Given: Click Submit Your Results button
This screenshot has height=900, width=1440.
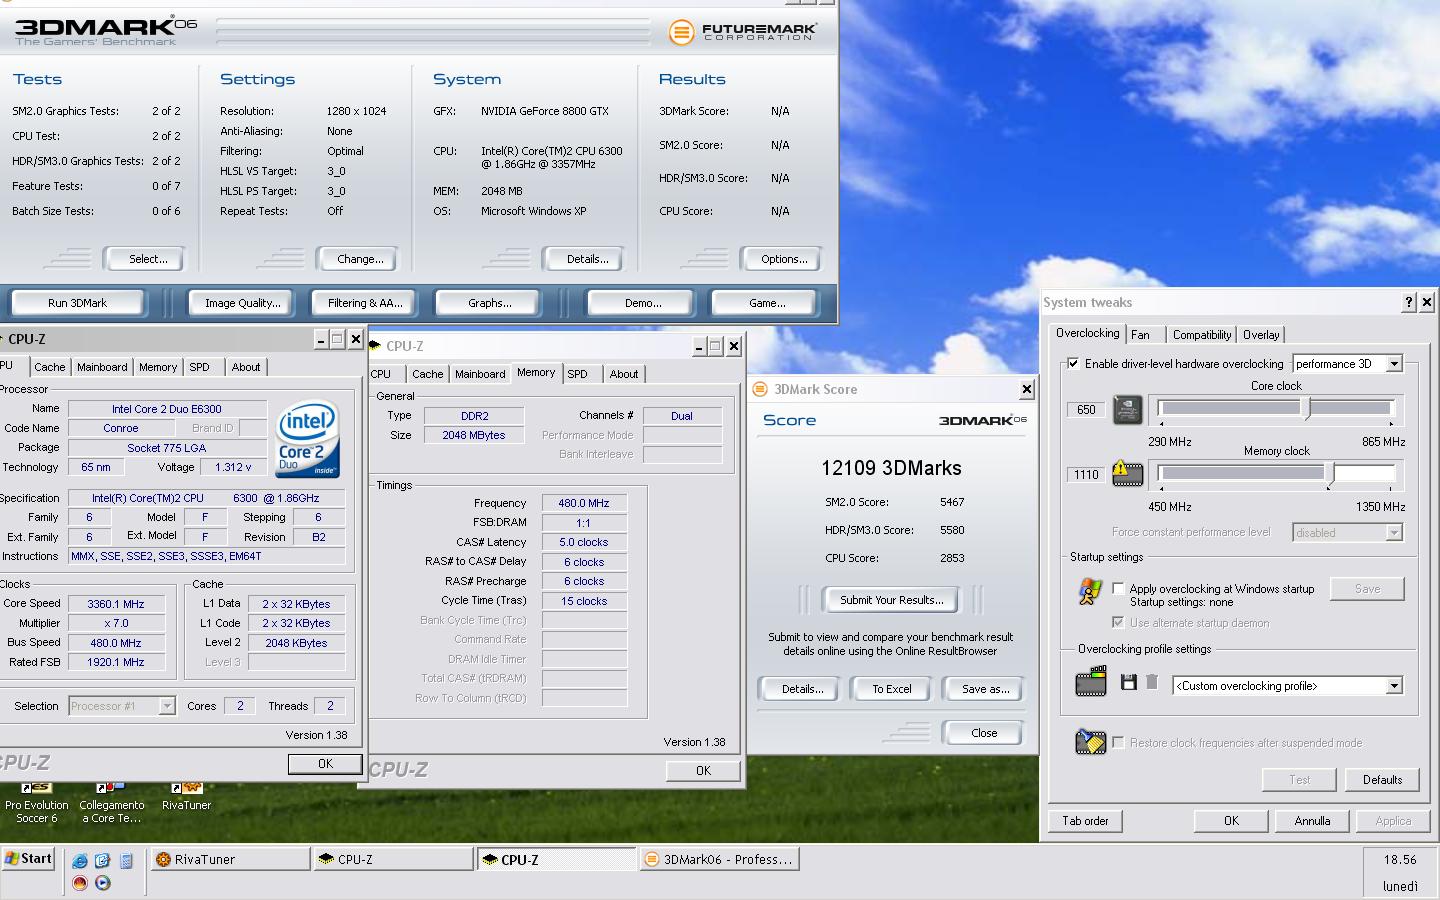Looking at the screenshot, I should 890,600.
